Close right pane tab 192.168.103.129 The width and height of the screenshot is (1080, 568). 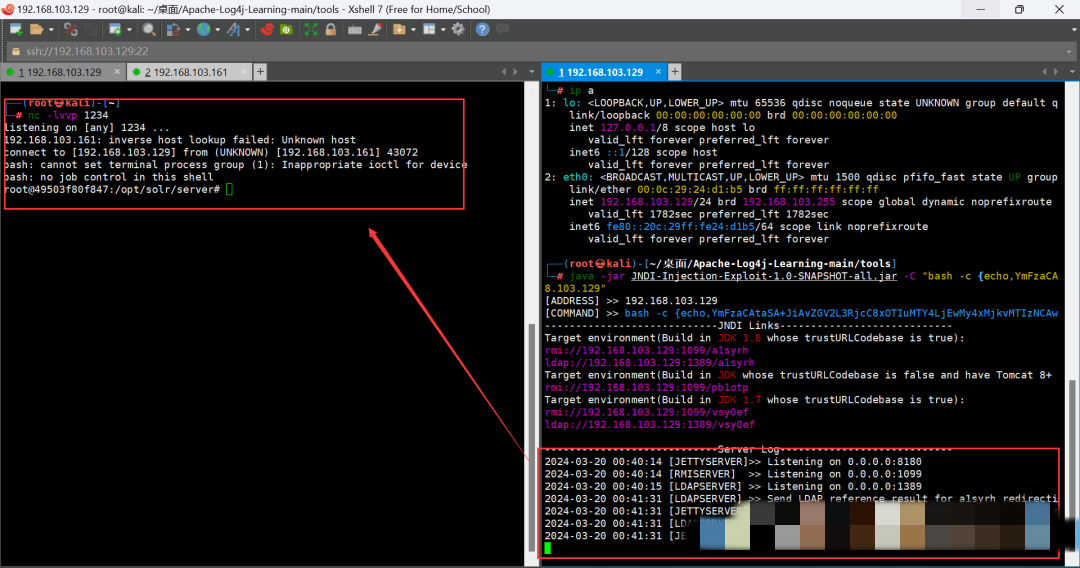(658, 72)
